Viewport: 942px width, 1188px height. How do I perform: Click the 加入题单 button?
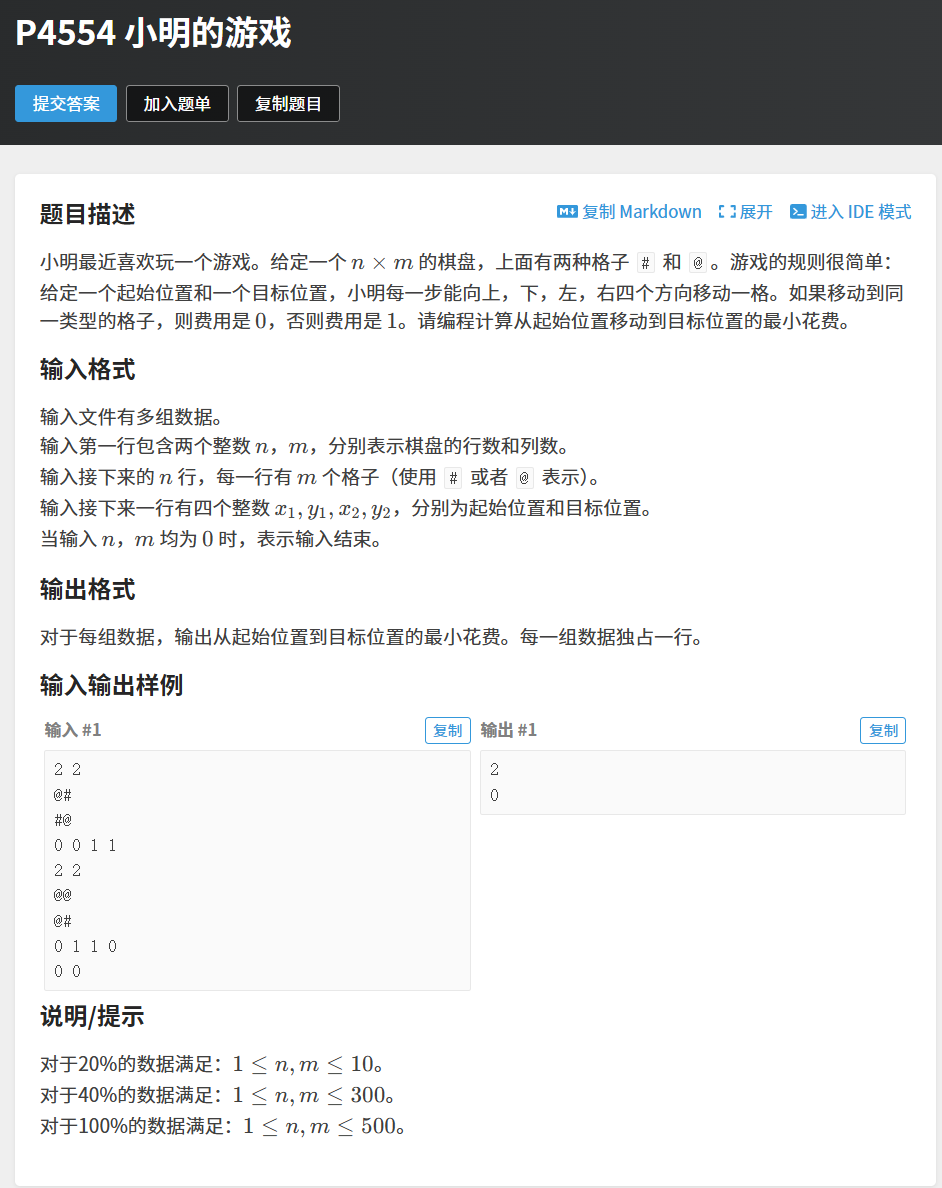click(x=177, y=104)
